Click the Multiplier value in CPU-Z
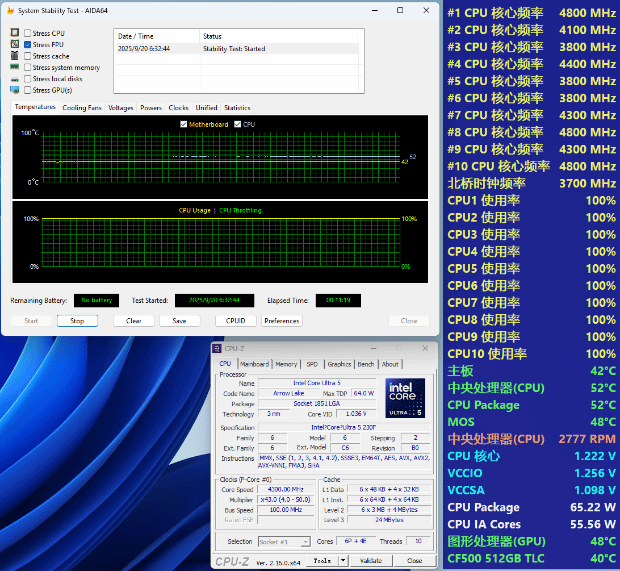The width and height of the screenshot is (620, 571). coord(285,500)
